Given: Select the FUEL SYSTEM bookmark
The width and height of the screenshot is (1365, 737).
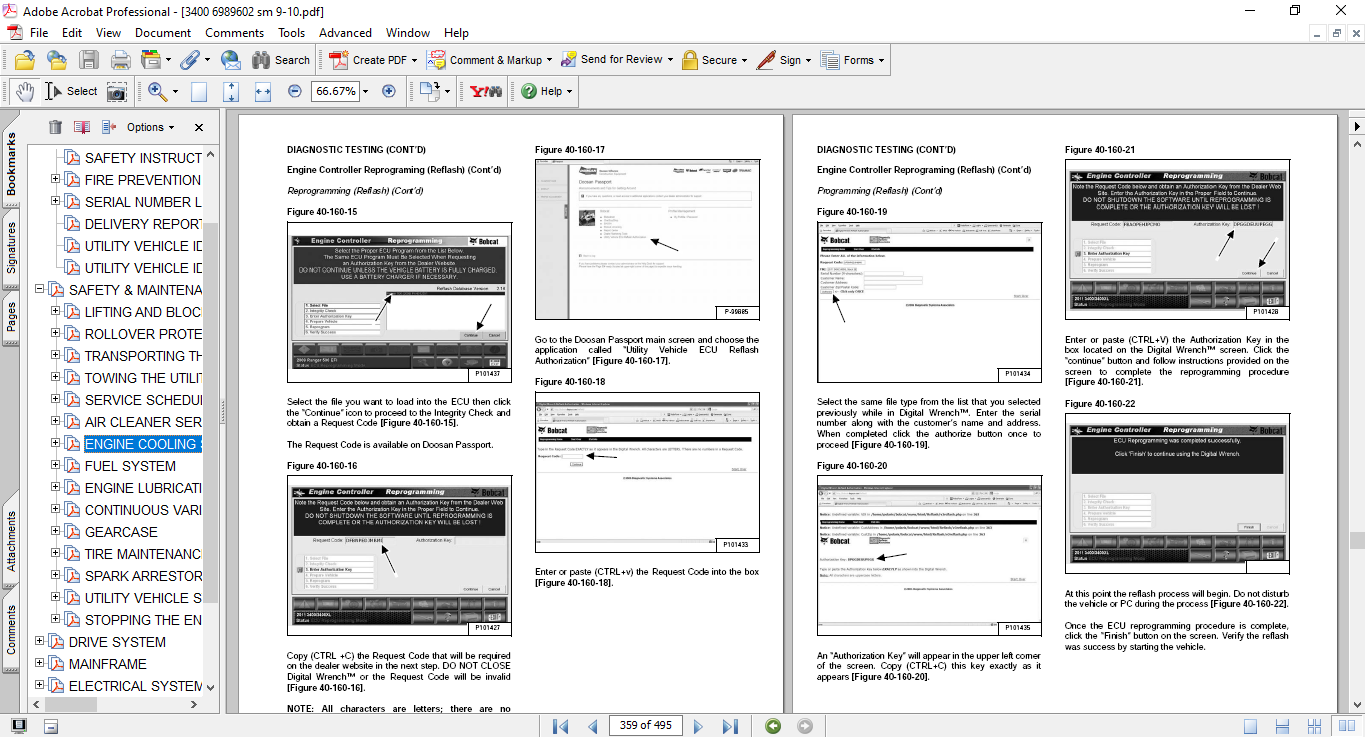Looking at the screenshot, I should [130, 466].
